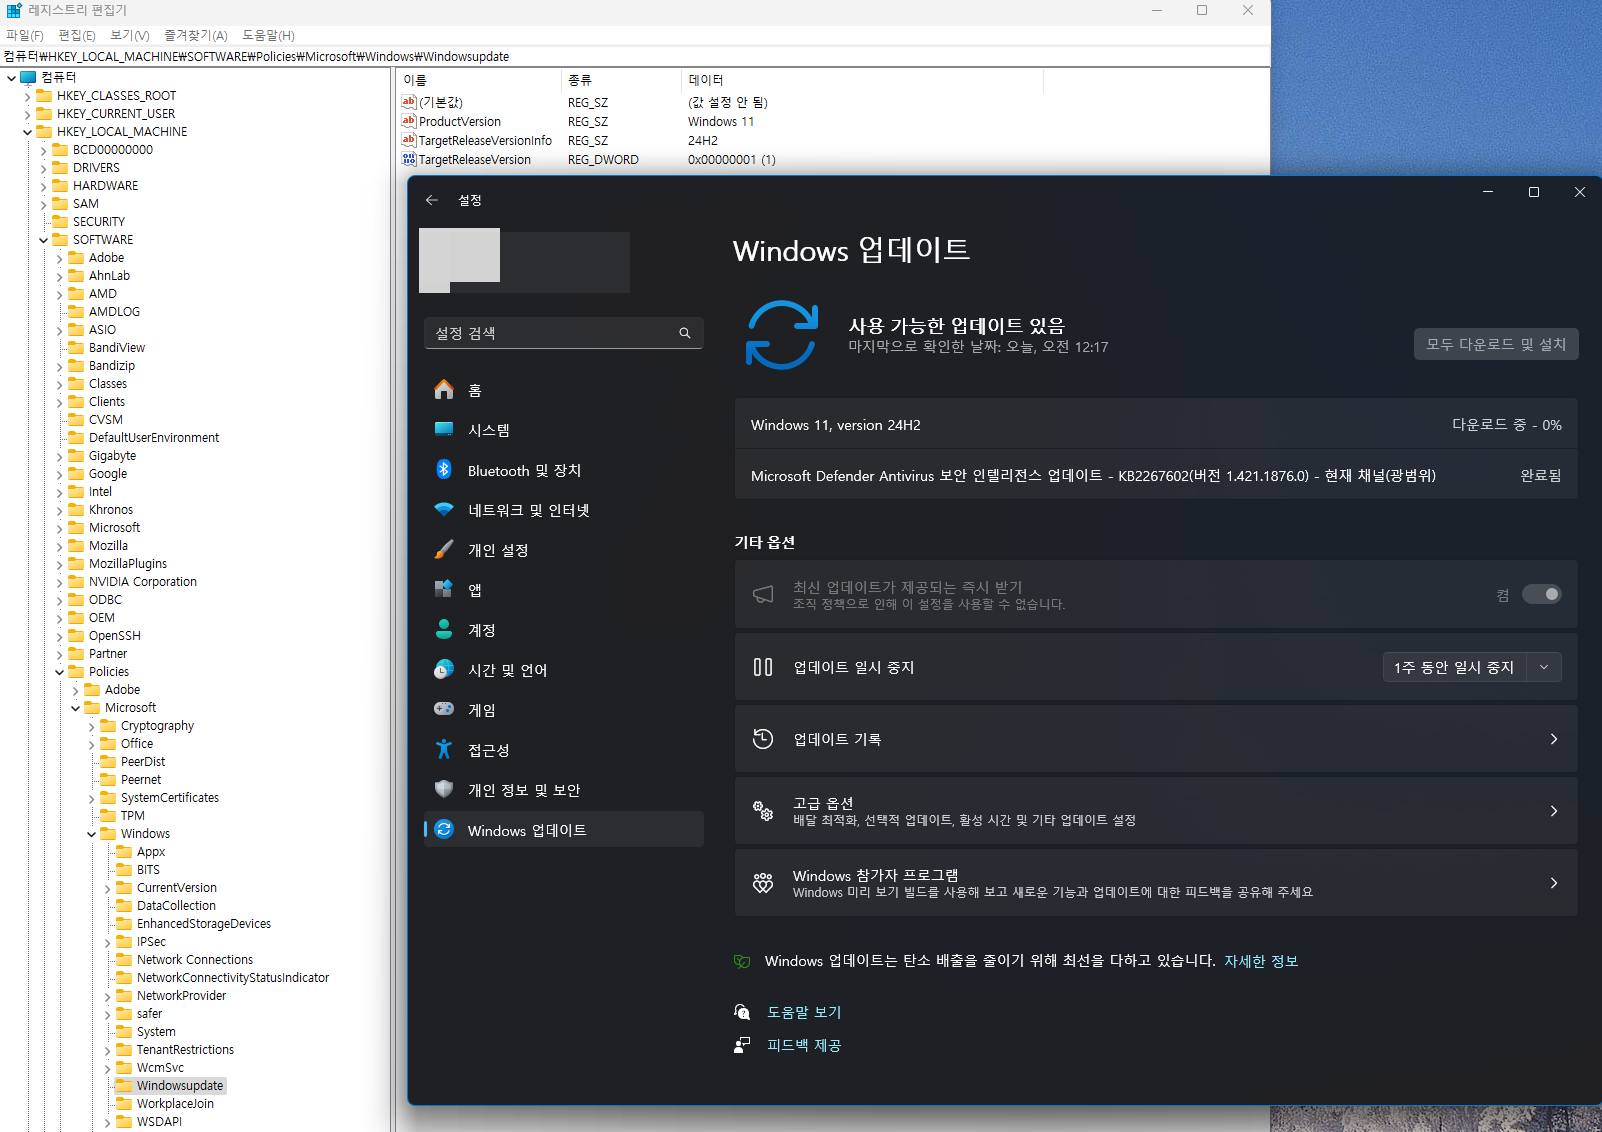Click the search magnifier in 설정 검색
The image size is (1602, 1132).
tap(685, 333)
